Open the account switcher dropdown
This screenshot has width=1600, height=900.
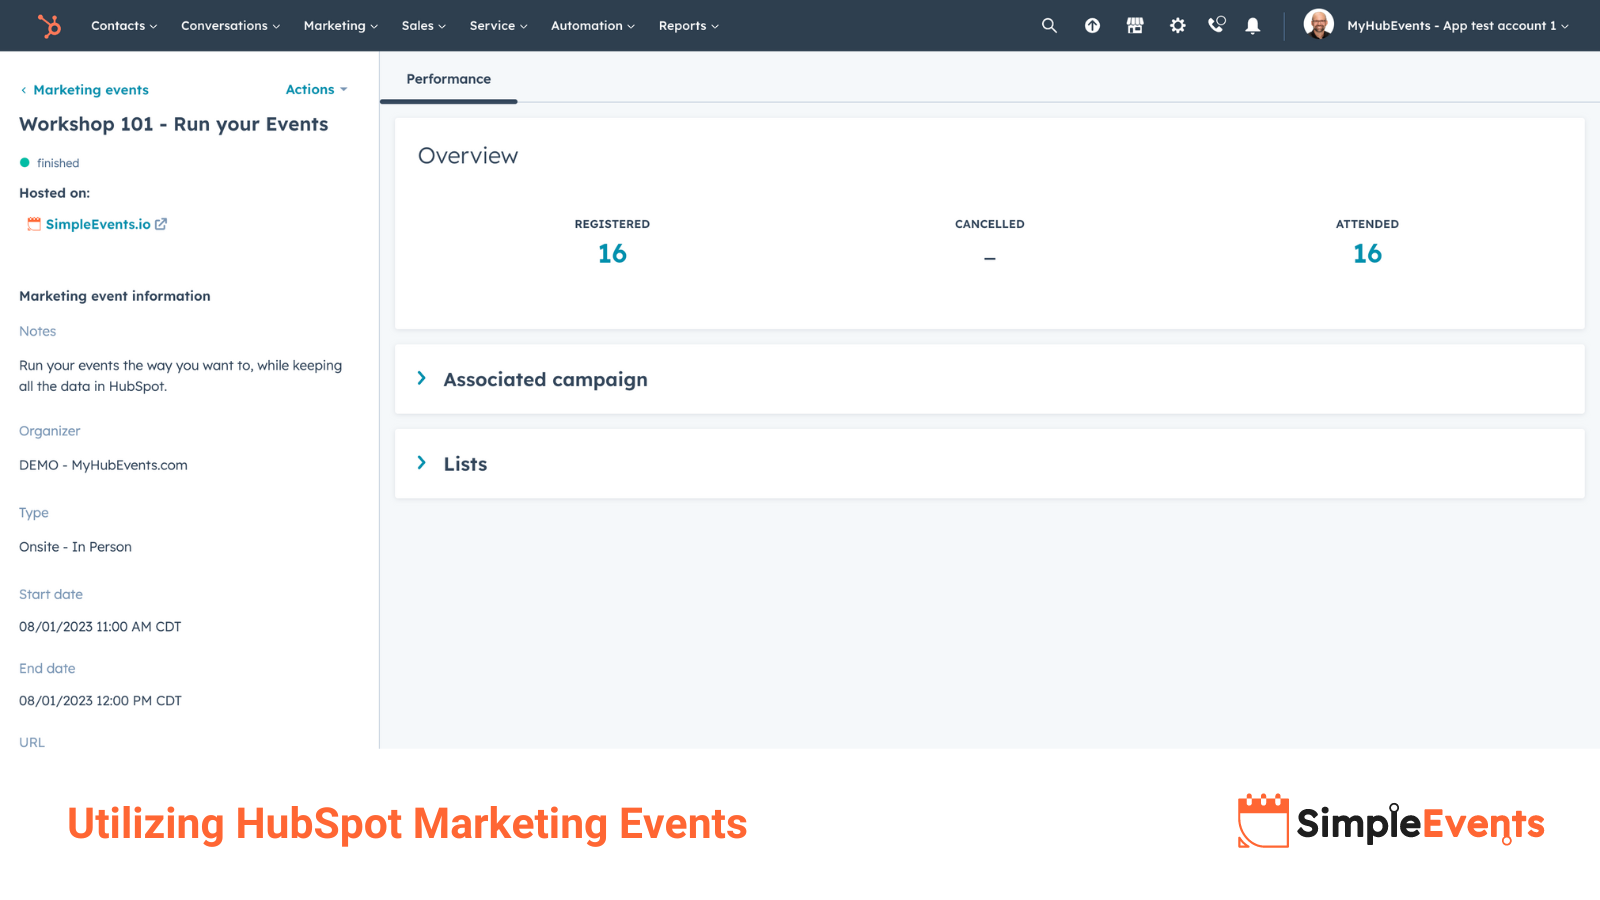pos(1457,26)
